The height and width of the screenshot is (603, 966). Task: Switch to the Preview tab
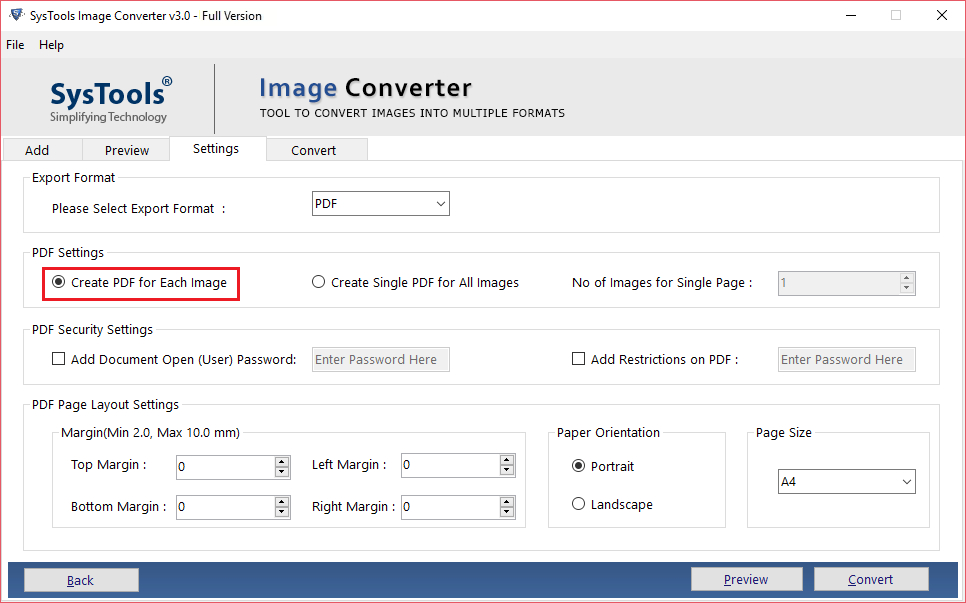click(x=126, y=149)
